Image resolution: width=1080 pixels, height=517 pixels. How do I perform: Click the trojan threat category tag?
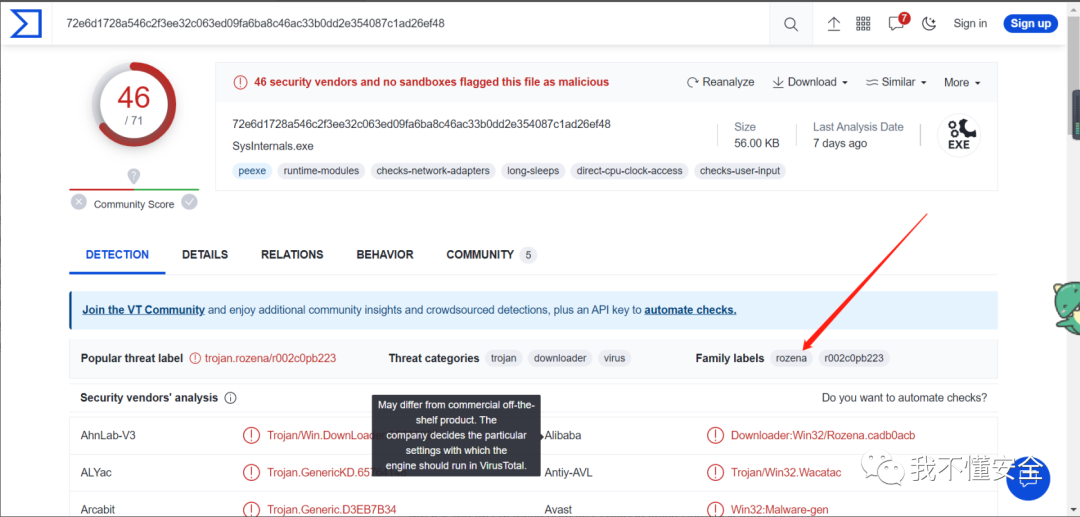click(503, 358)
